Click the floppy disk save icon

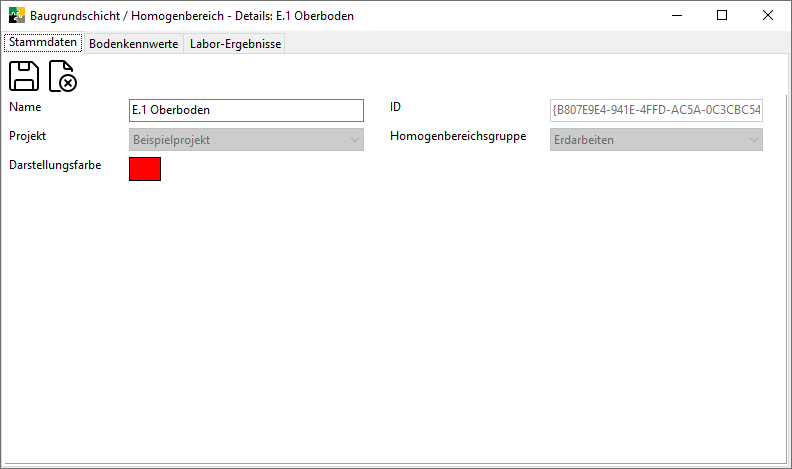click(24, 76)
